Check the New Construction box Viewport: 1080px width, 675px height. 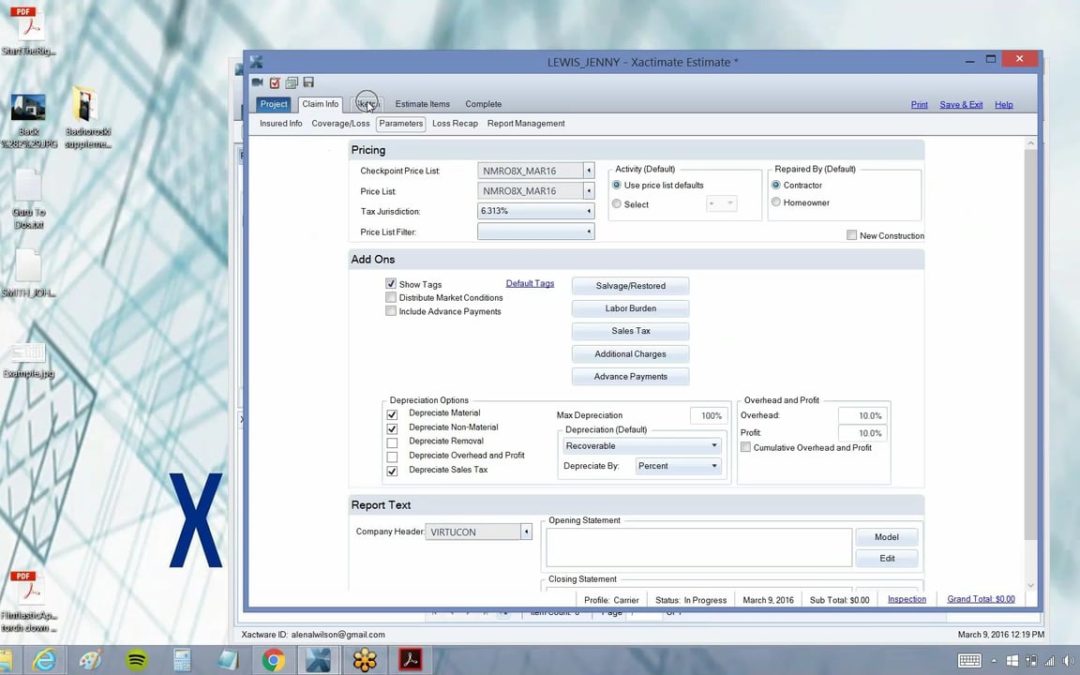click(x=852, y=236)
